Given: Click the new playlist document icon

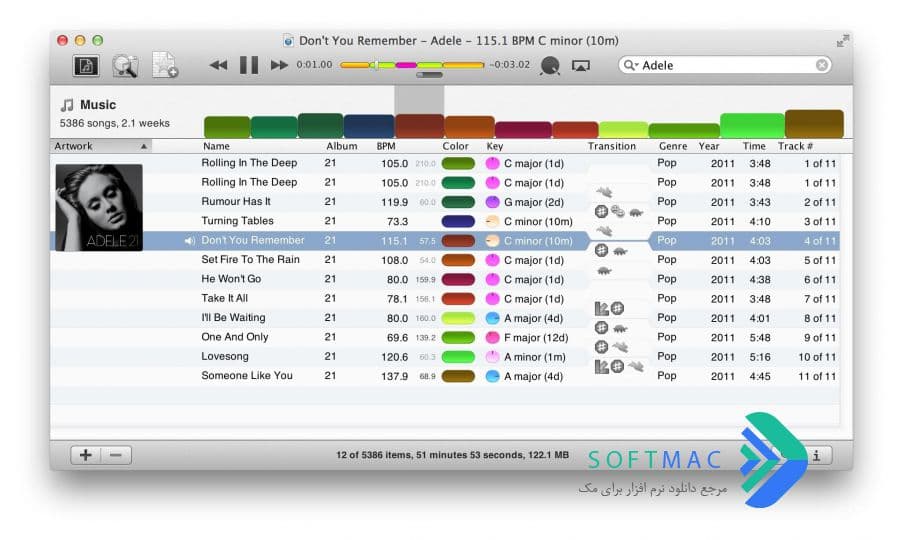Looking at the screenshot, I should [165, 65].
